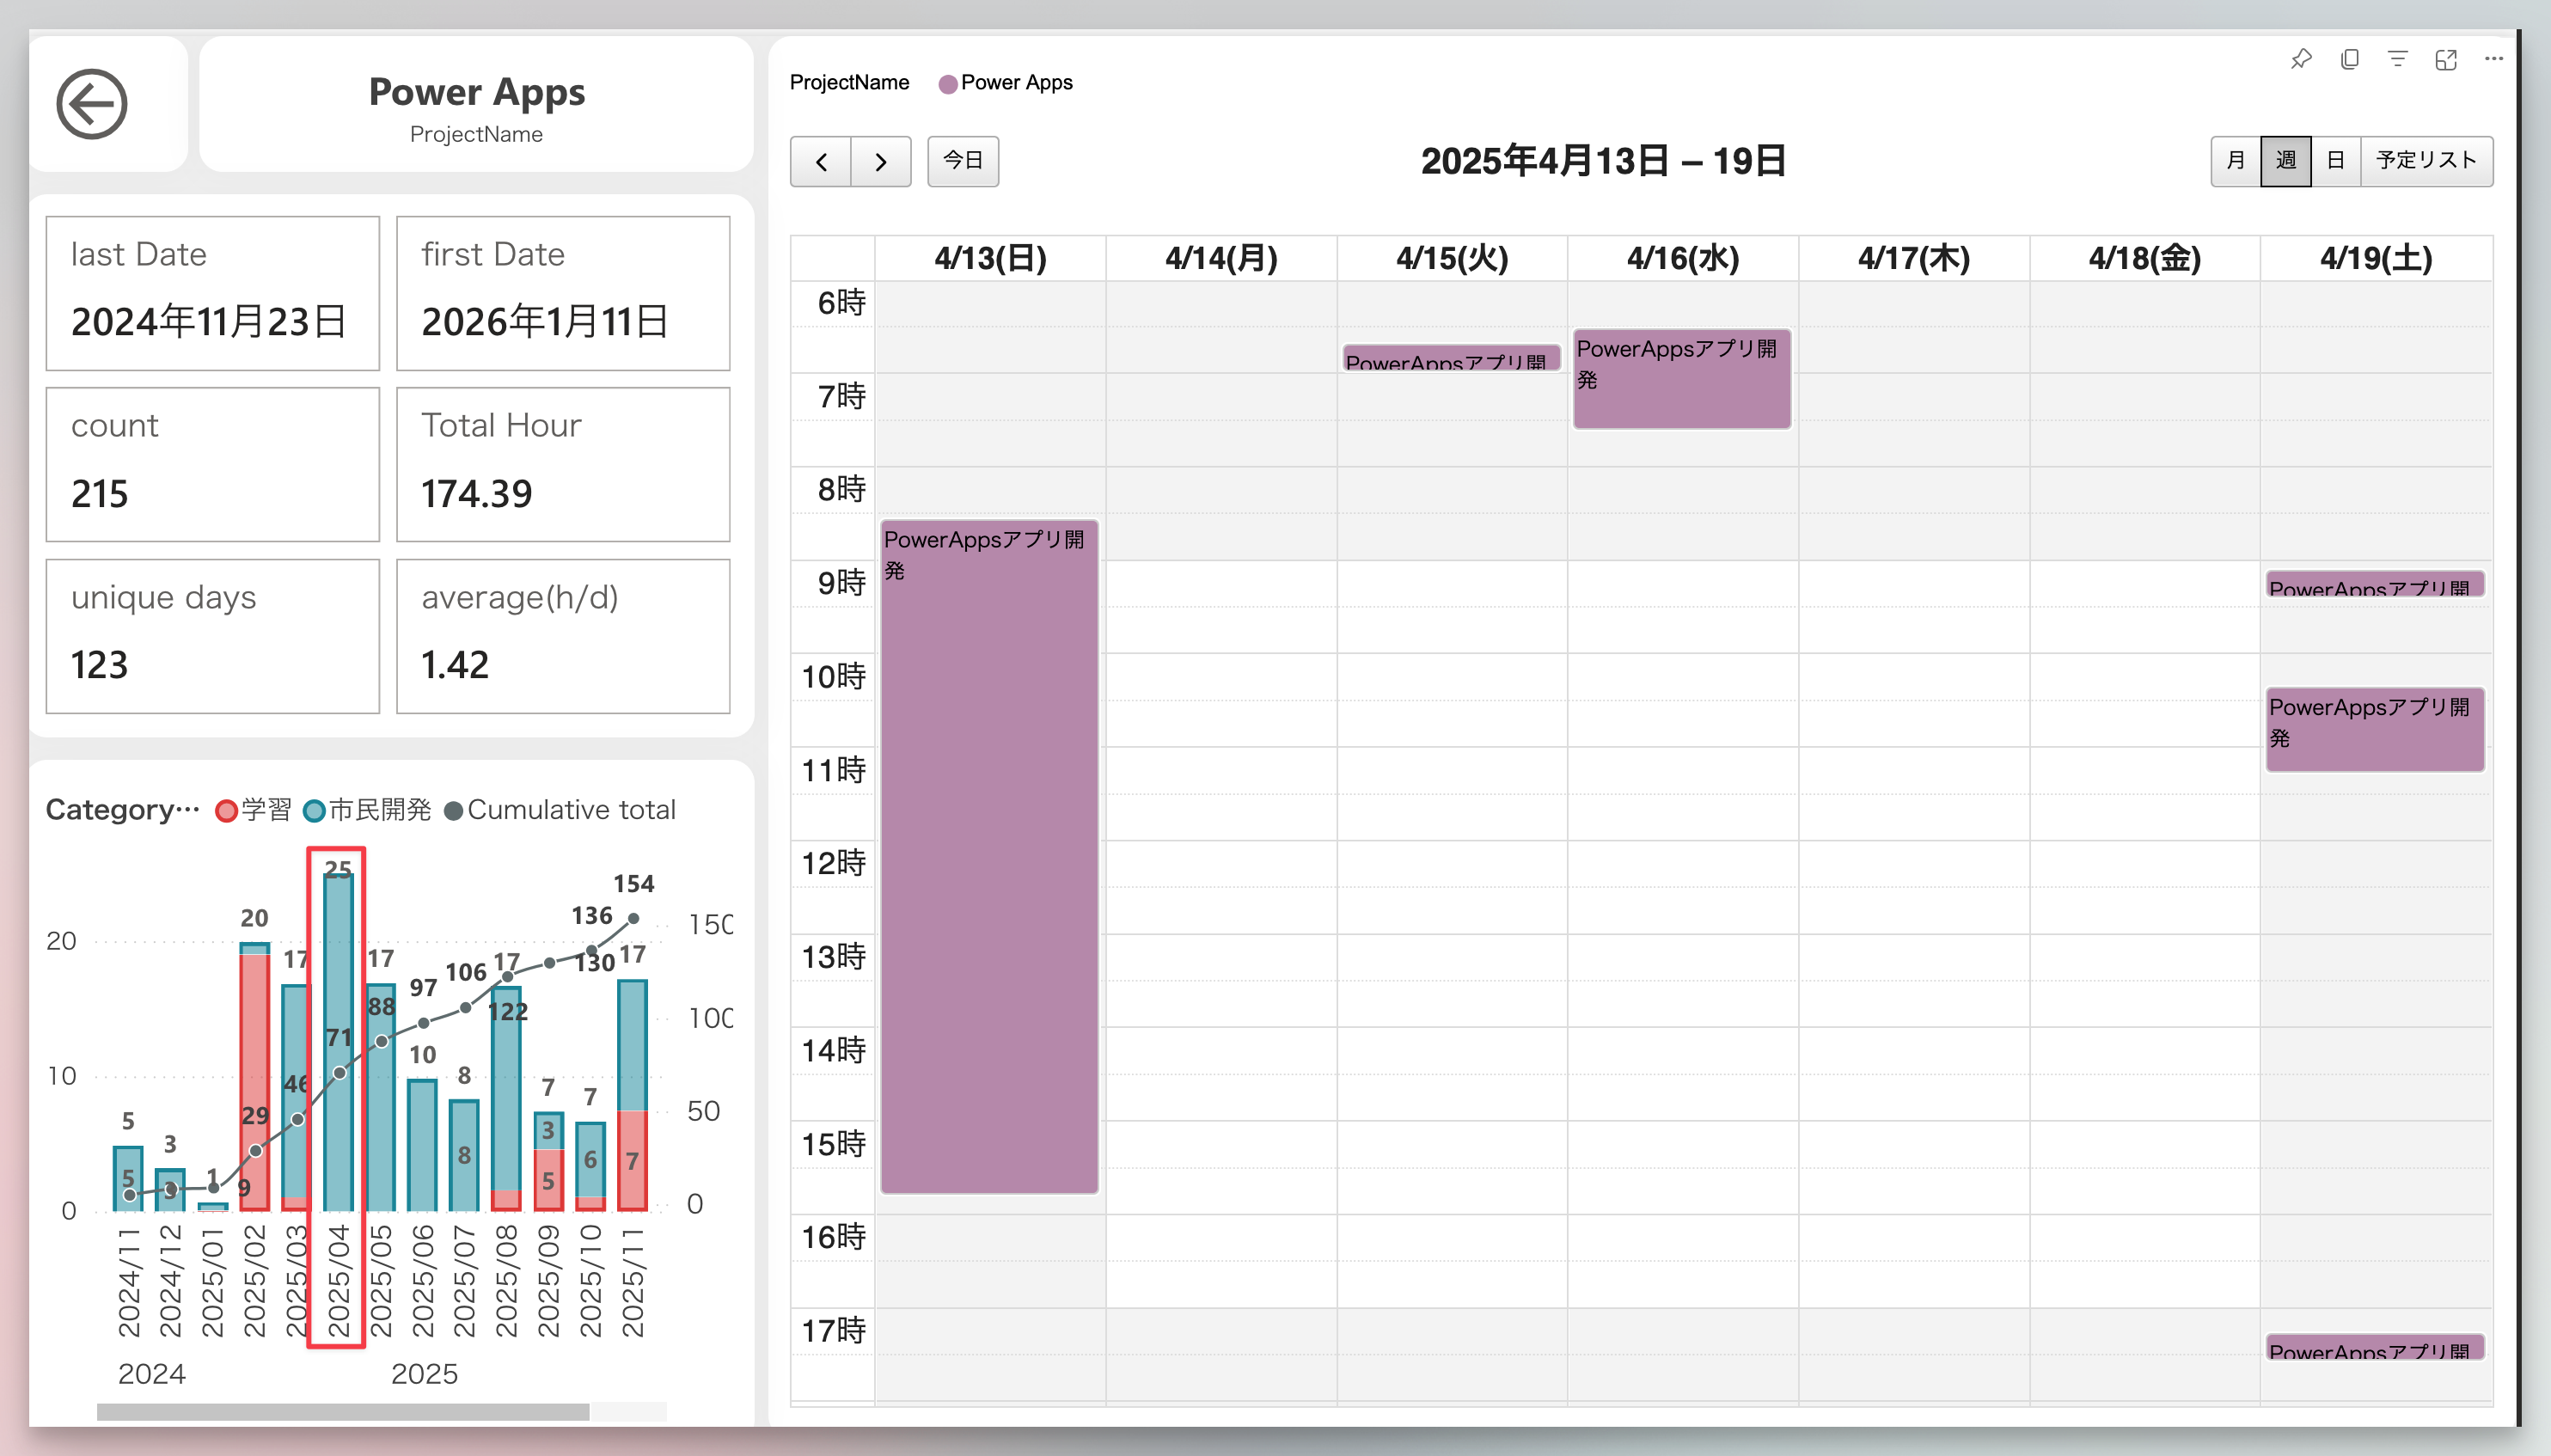Select the 2025/06 bar in the chart
Viewport: 2551px width, 1456px height.
pos(422,1145)
